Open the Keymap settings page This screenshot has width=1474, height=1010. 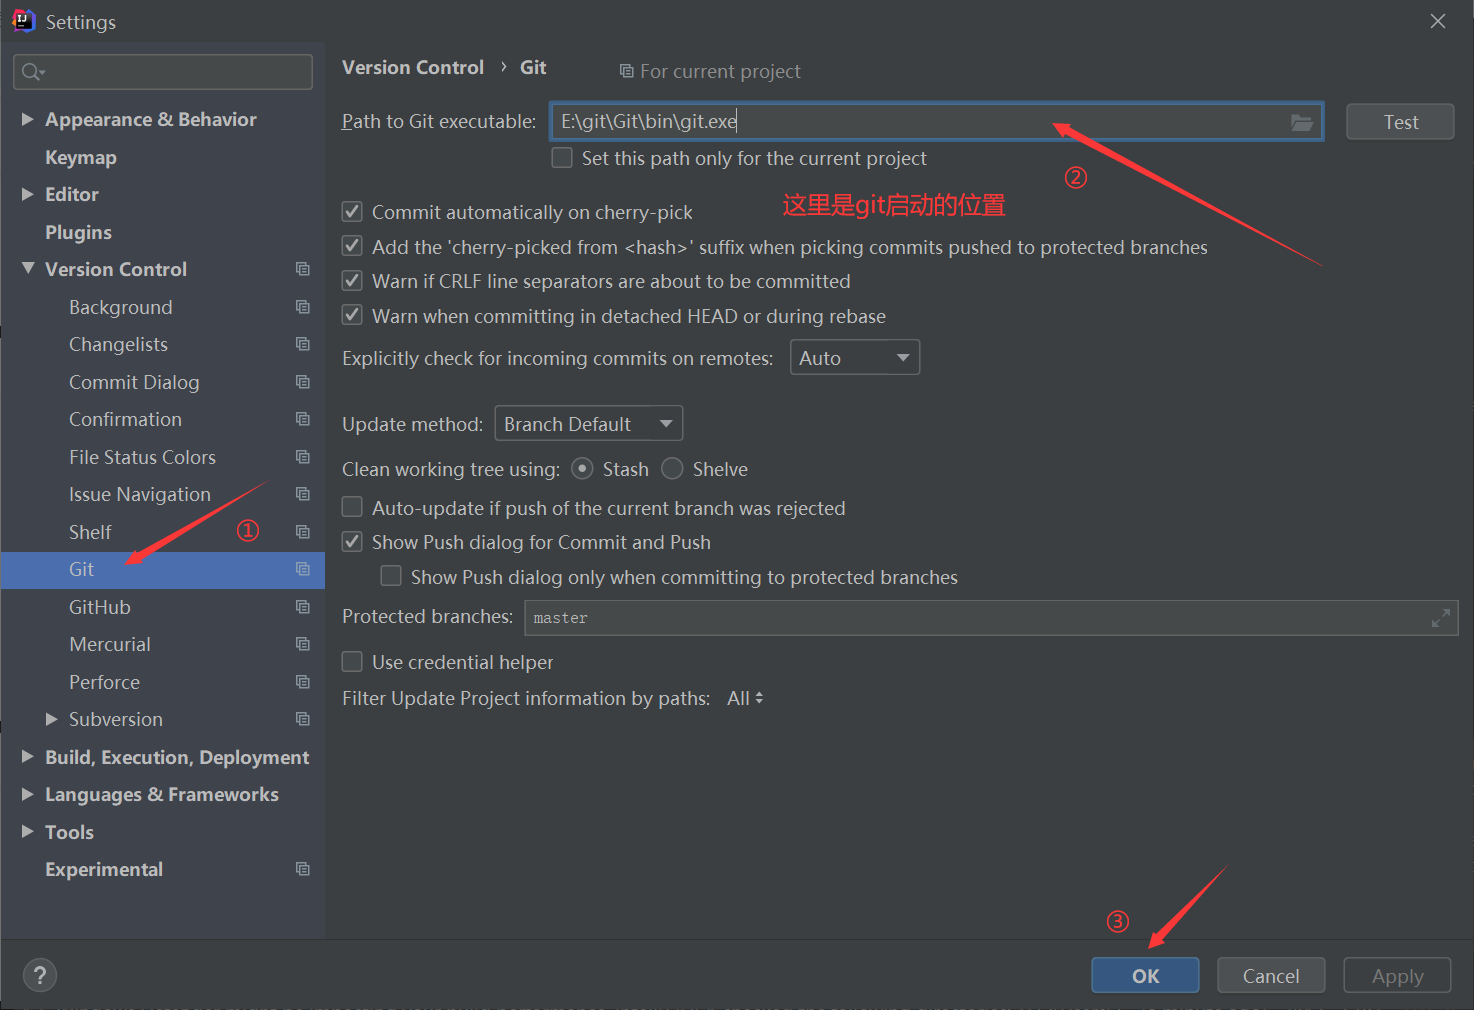point(81,157)
